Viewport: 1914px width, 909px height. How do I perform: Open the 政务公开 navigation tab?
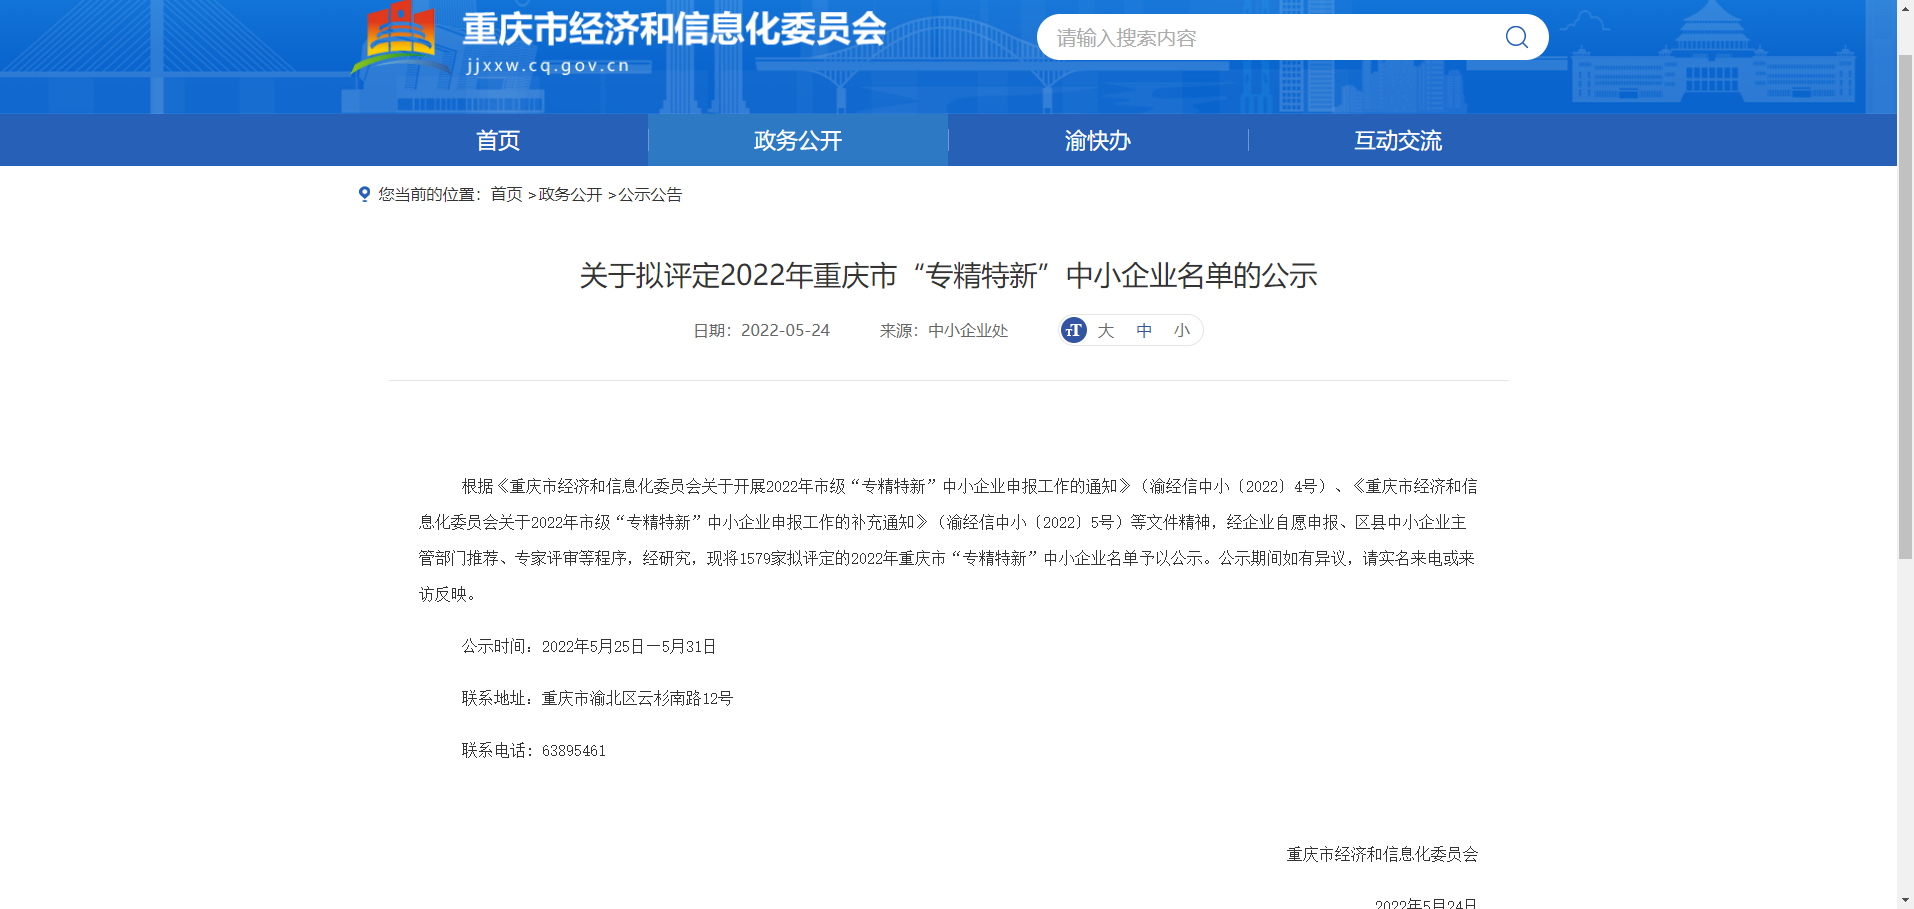(797, 140)
